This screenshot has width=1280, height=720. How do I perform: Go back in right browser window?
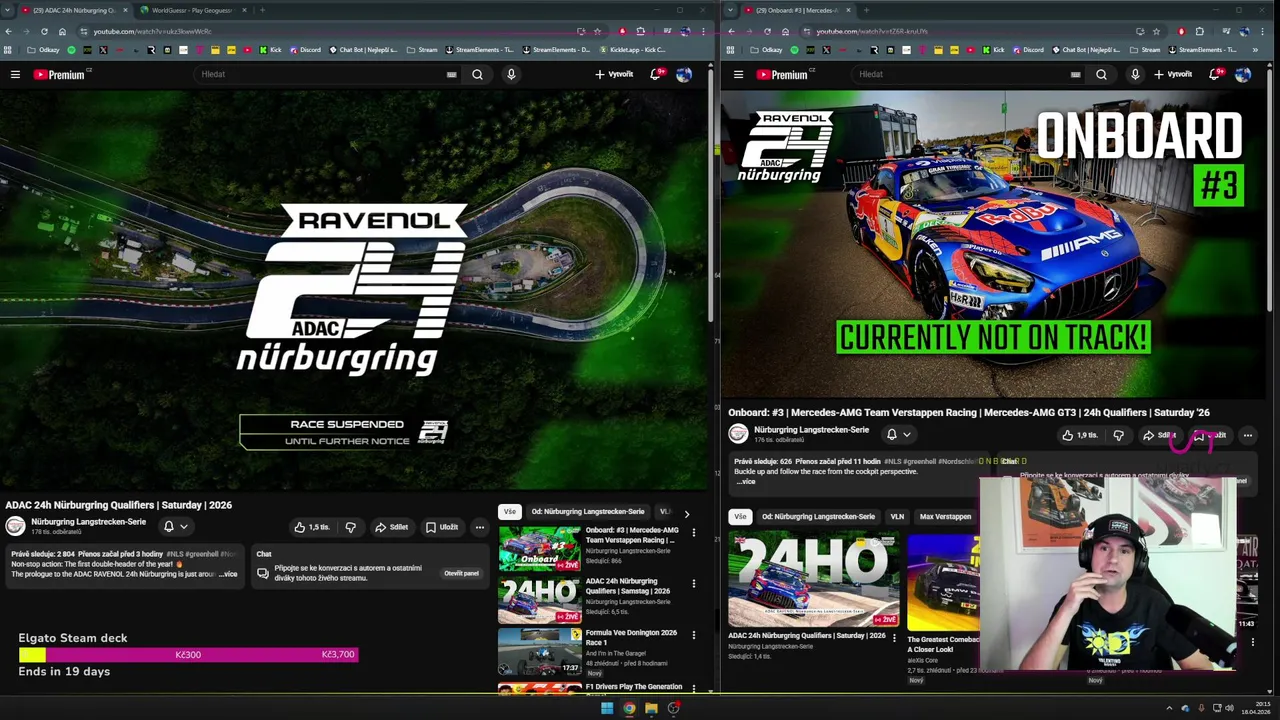(731, 31)
